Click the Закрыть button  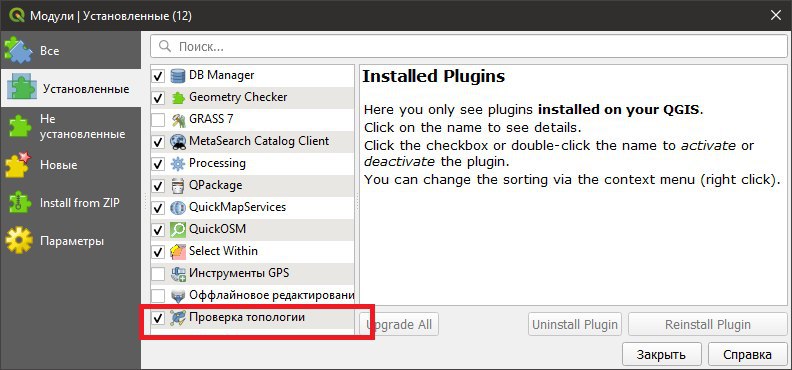pos(662,354)
